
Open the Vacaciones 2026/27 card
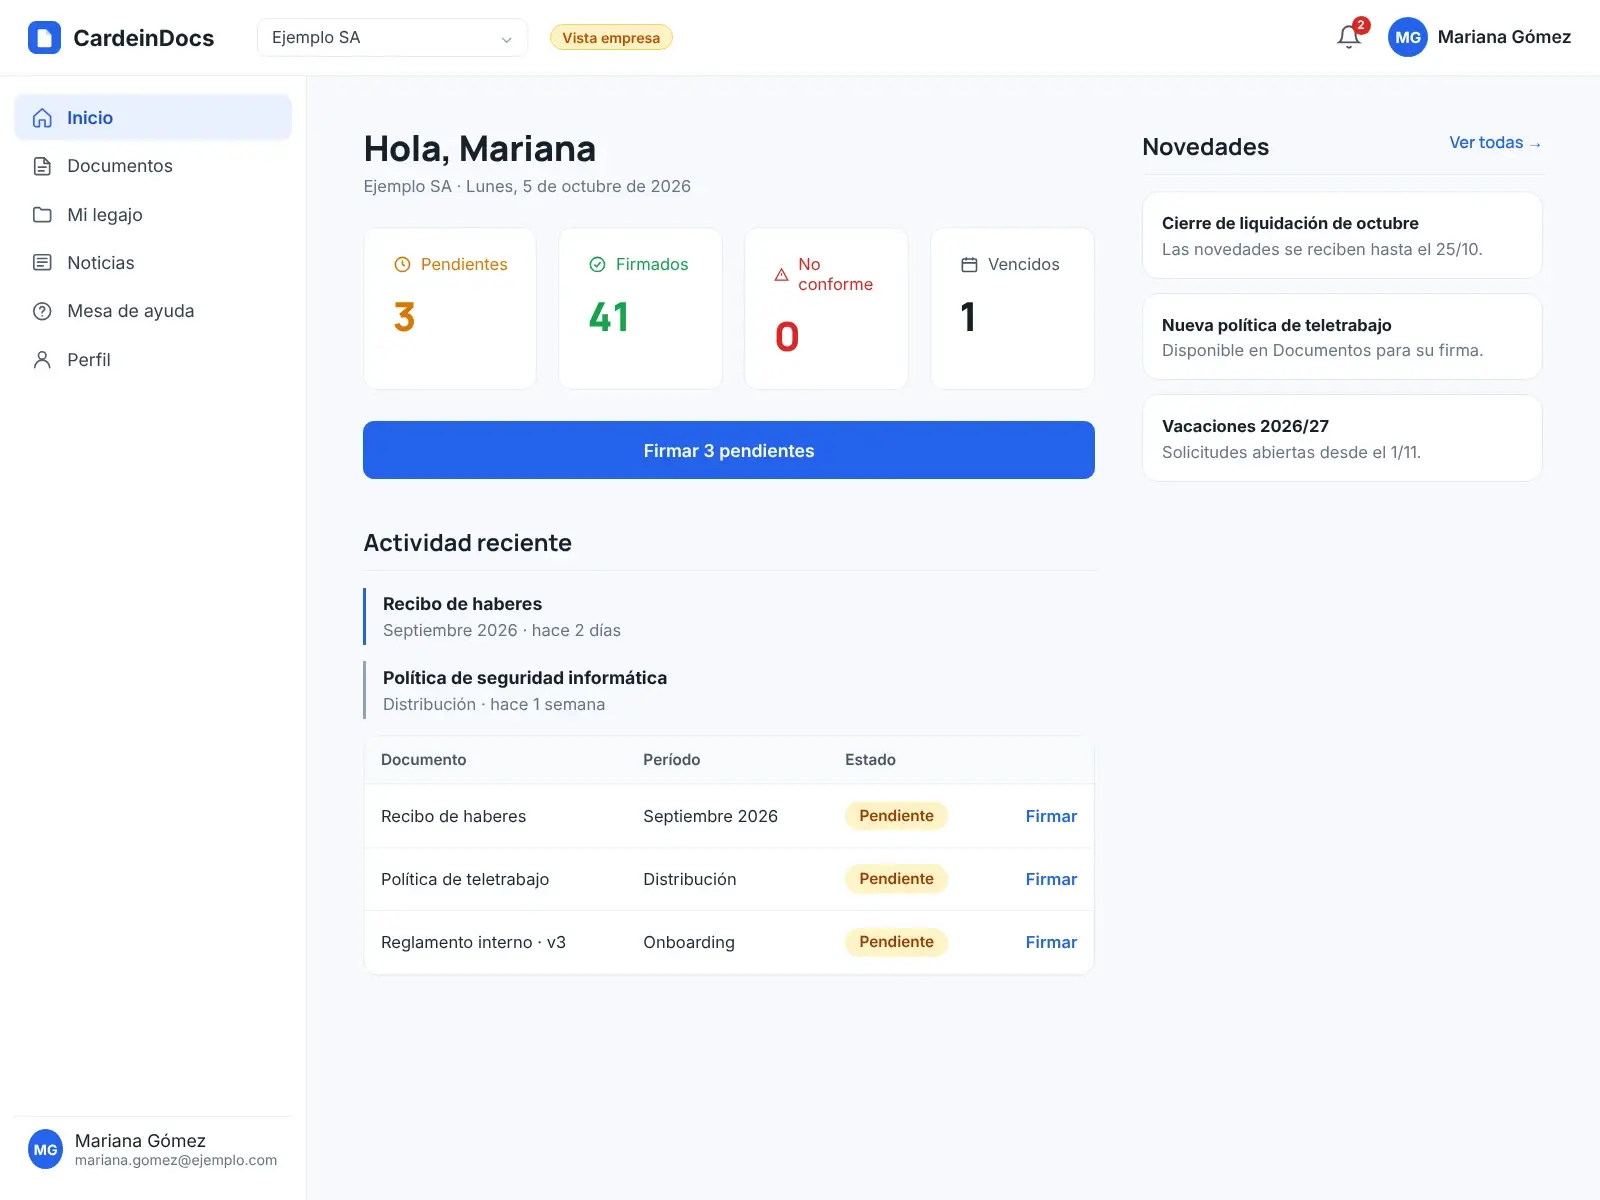point(1342,438)
